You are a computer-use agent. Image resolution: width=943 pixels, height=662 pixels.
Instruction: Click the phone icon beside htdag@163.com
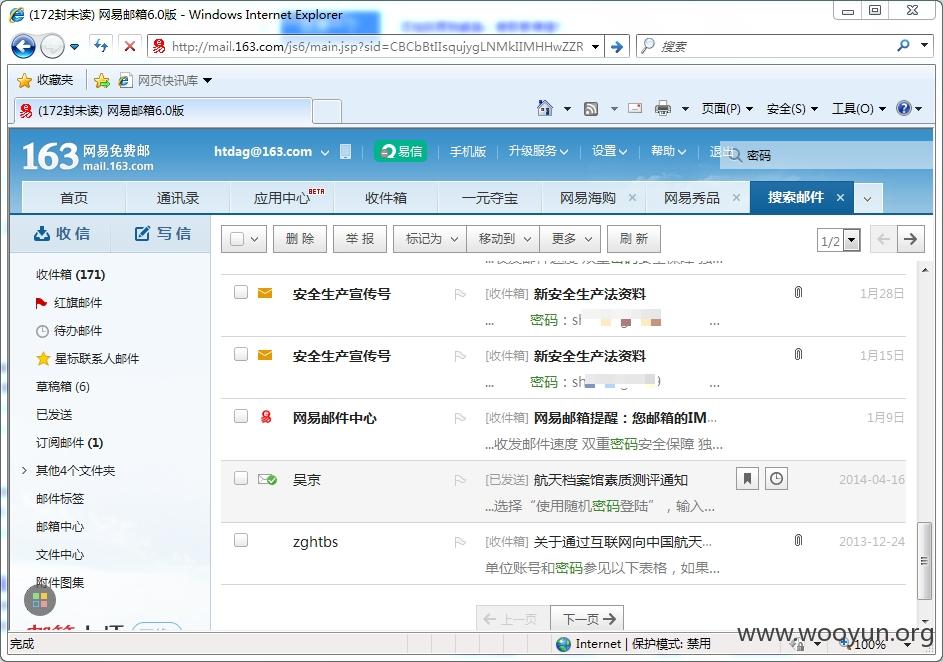(345, 152)
